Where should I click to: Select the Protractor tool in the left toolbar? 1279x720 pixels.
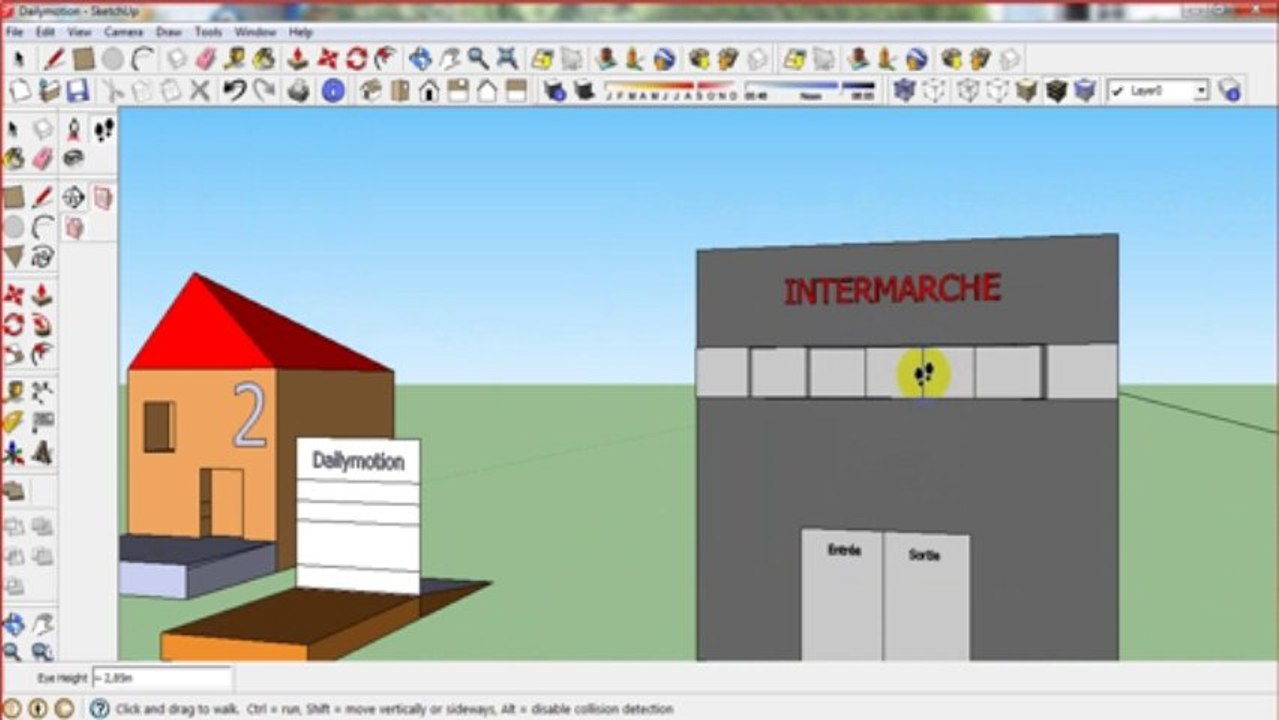13,421
